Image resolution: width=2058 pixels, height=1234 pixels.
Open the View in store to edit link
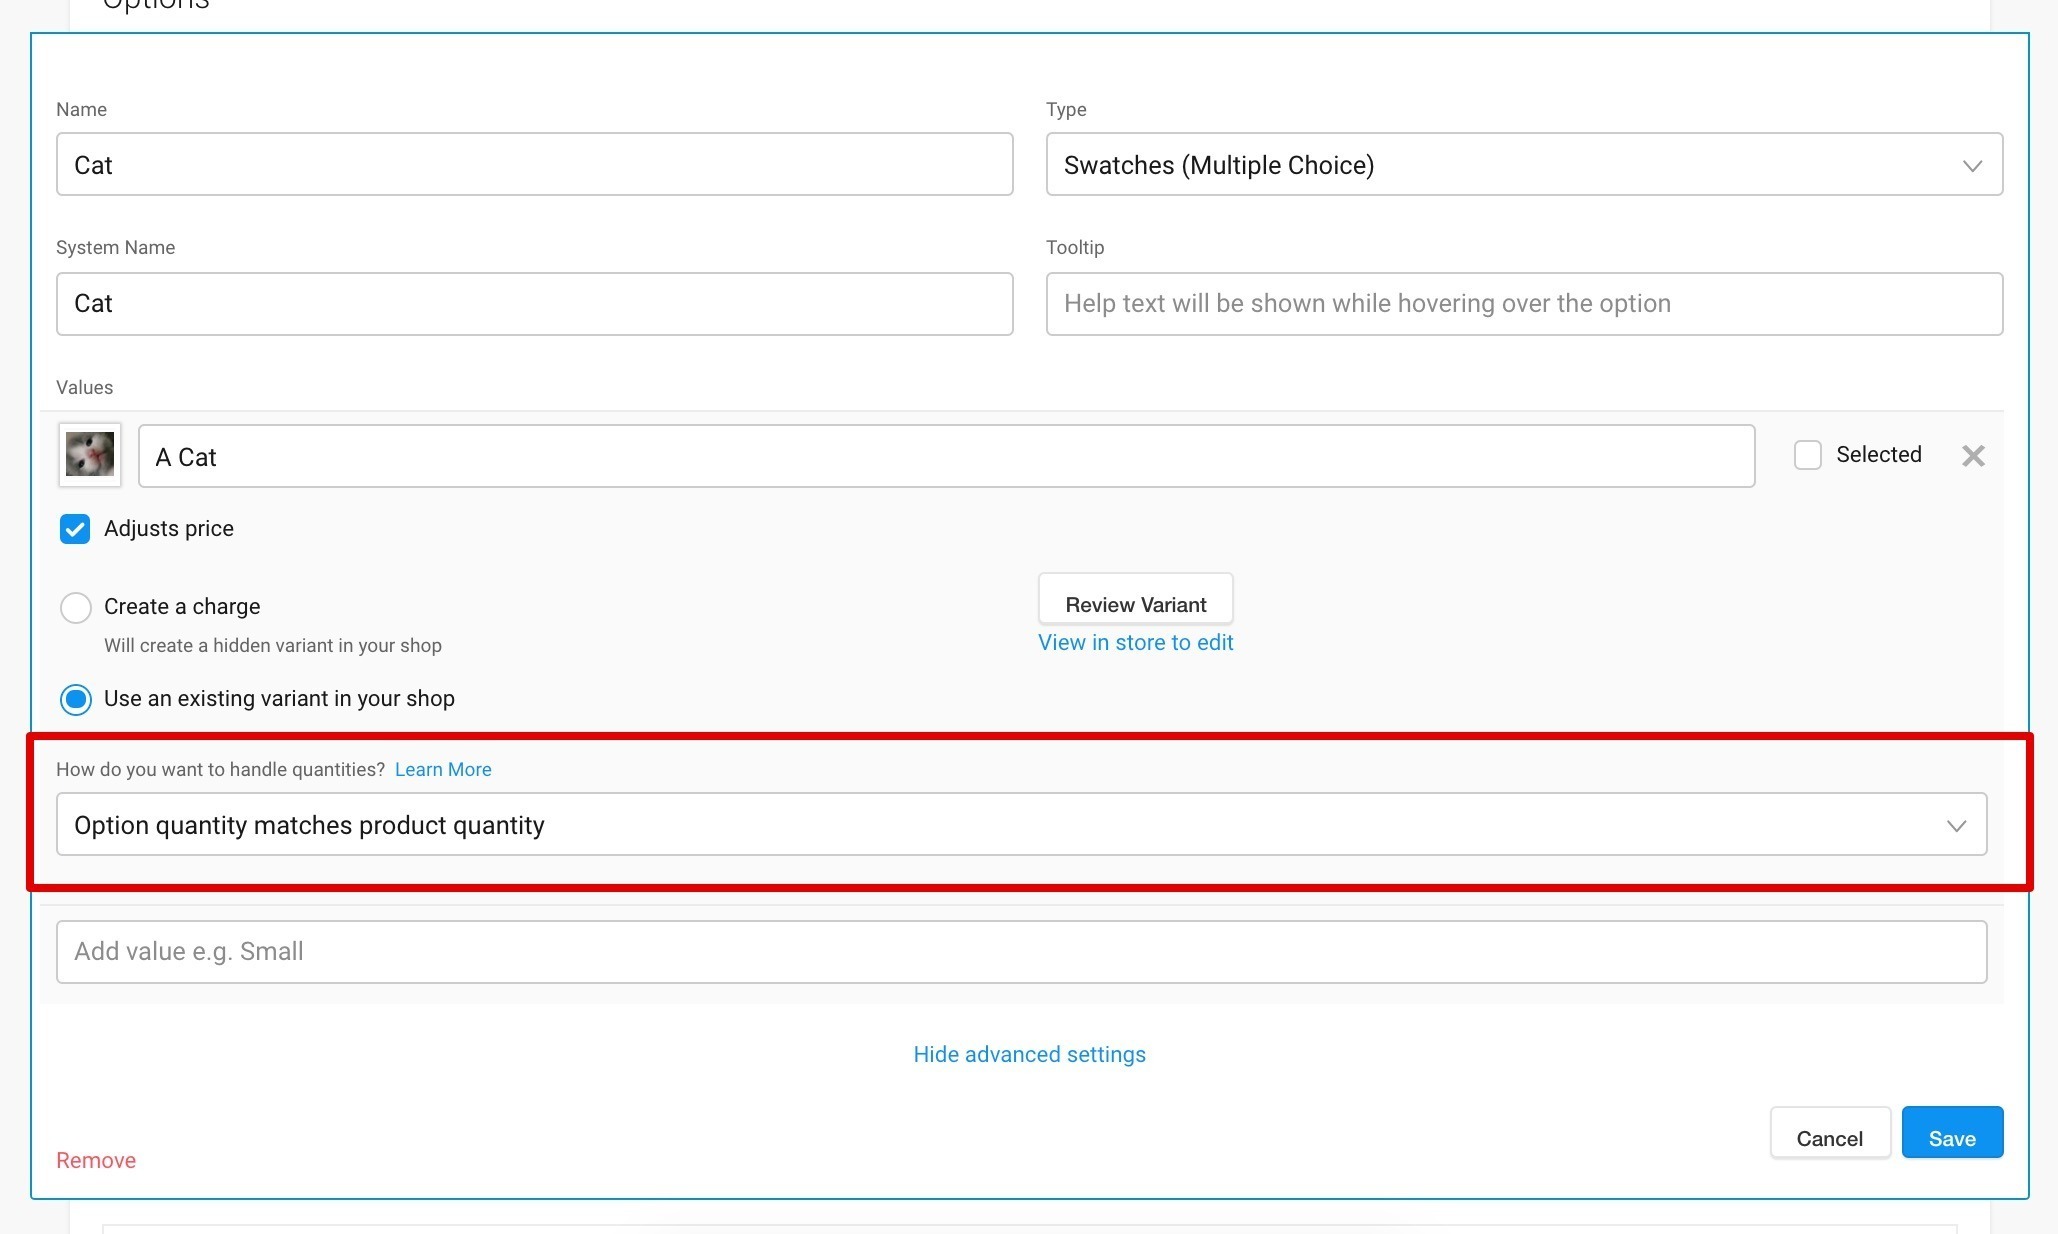pos(1135,643)
